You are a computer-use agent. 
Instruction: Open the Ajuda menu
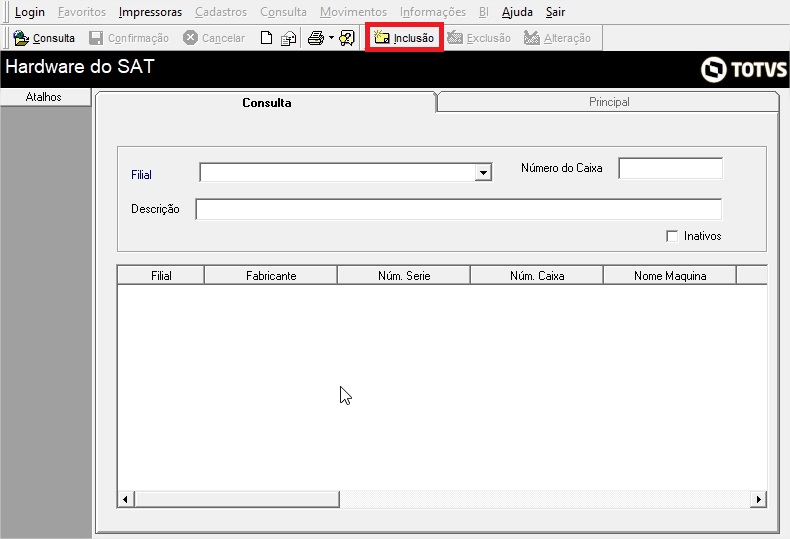517,12
